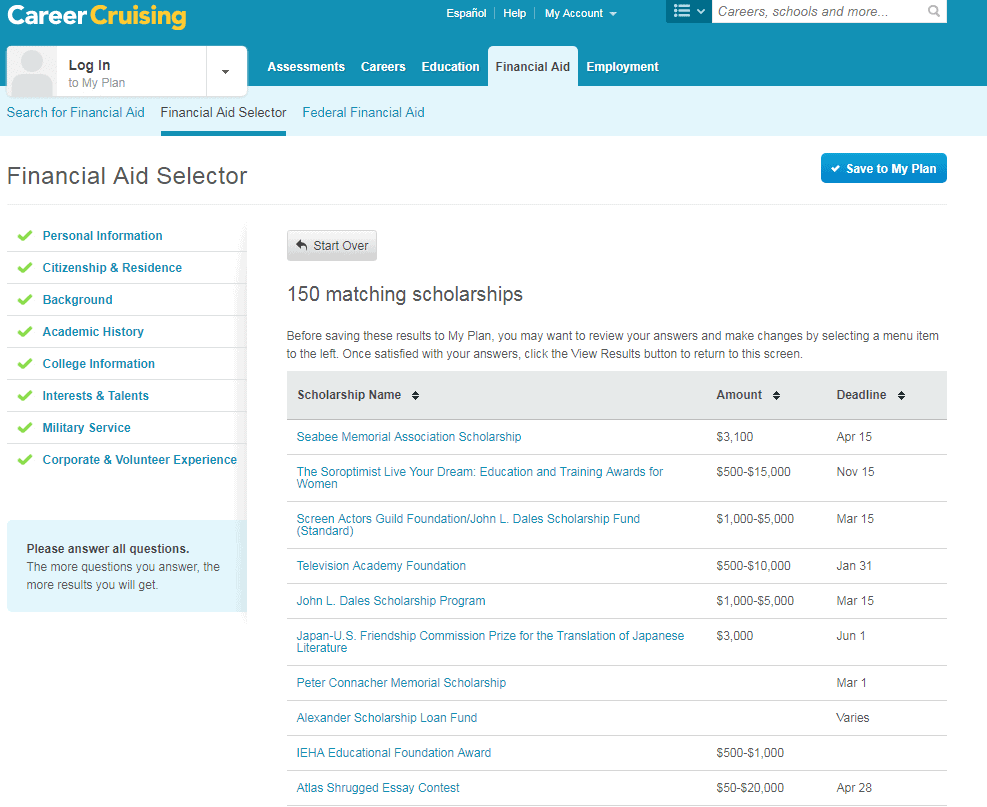Screen dimensions: 987x807
Task: Click the Jan 31 deadline cell
Action: pyautogui.click(x=854, y=566)
